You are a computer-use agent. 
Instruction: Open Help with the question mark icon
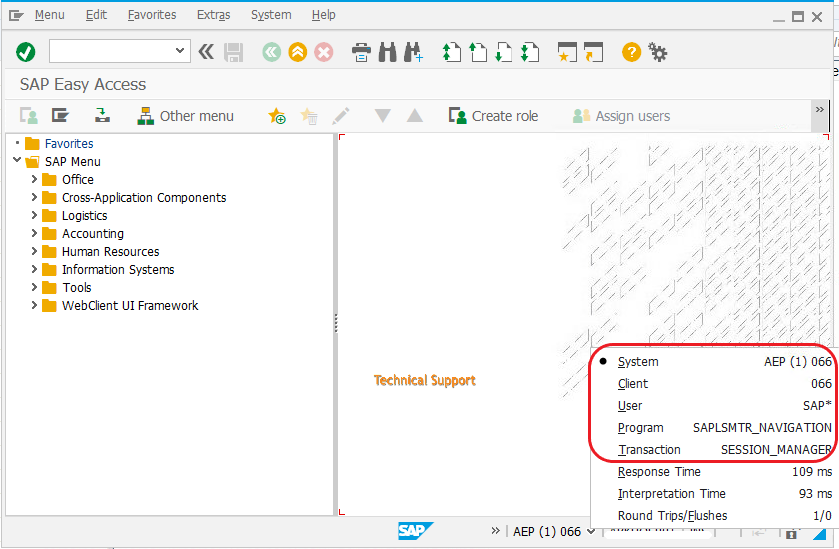631,52
